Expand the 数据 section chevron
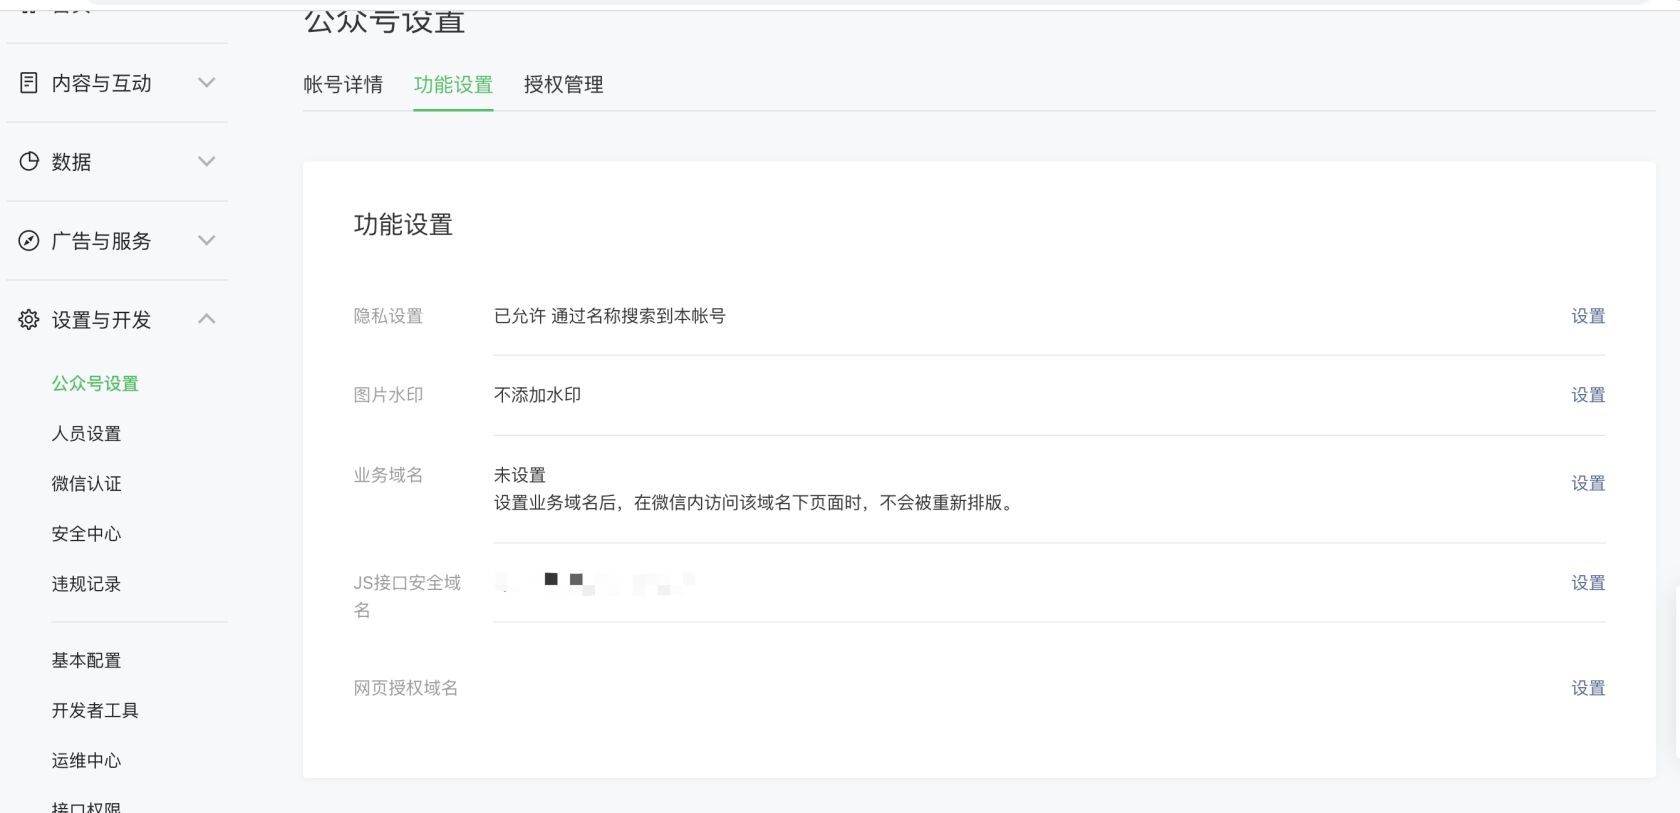The width and height of the screenshot is (1680, 813). (x=207, y=161)
